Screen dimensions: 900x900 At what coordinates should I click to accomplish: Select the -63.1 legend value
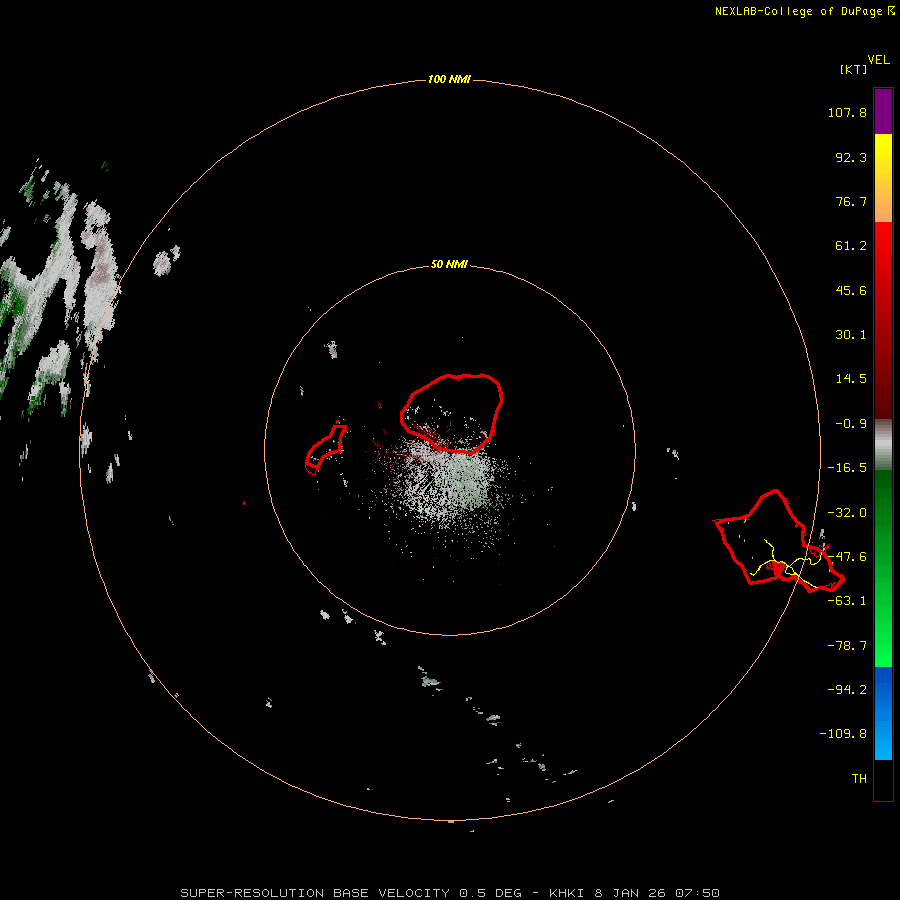847,601
